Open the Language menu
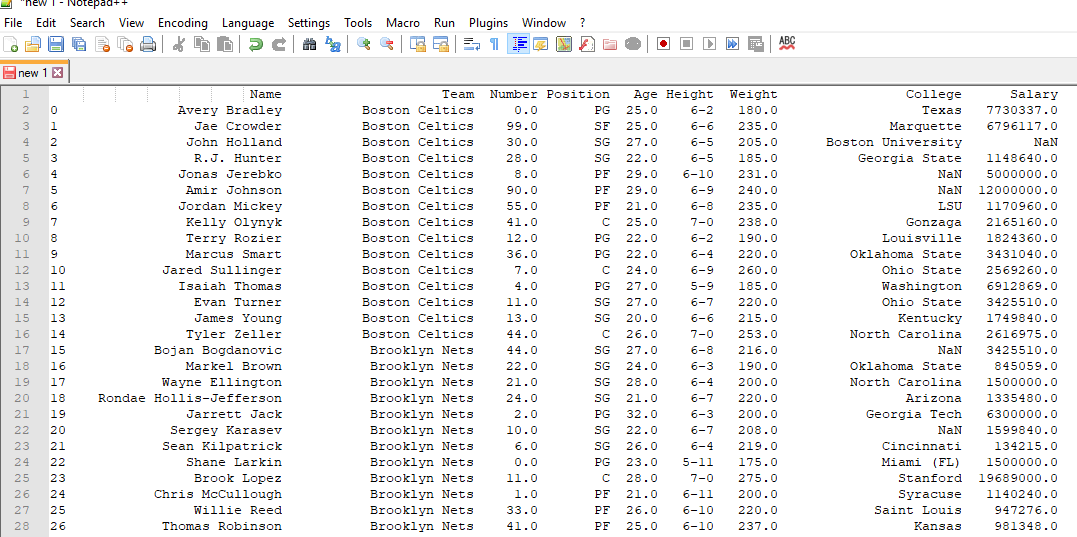The width and height of the screenshot is (1077, 537). 248,23
